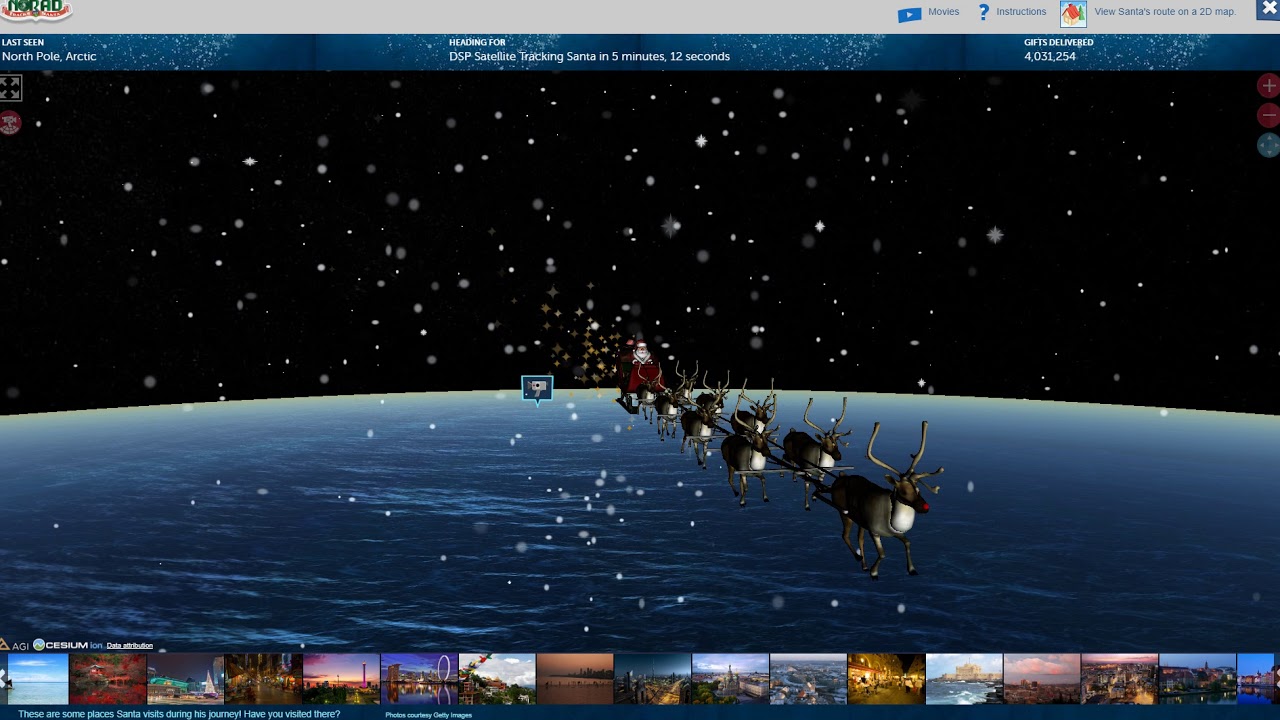Image resolution: width=1280 pixels, height=720 pixels.
Task: Click the Instructions question mark icon
Action: 983,12
